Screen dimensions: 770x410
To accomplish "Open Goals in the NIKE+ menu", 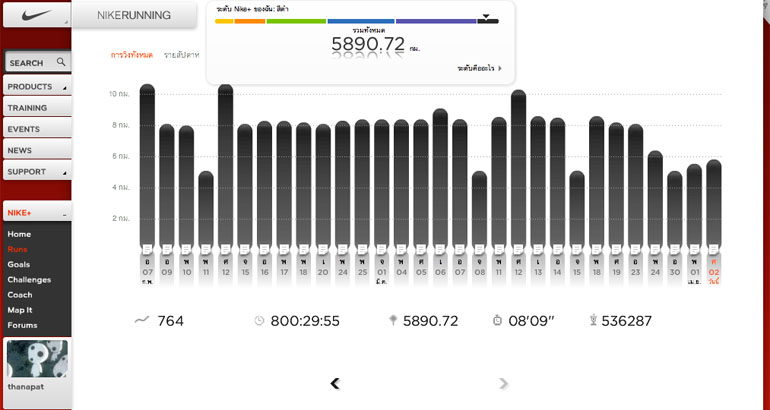I will click(x=19, y=264).
